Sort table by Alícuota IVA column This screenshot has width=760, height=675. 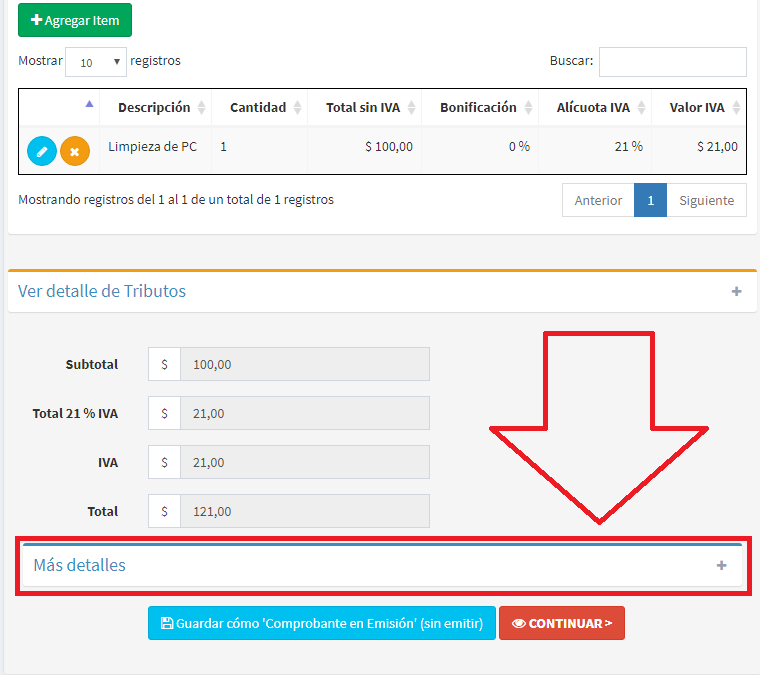click(595, 107)
